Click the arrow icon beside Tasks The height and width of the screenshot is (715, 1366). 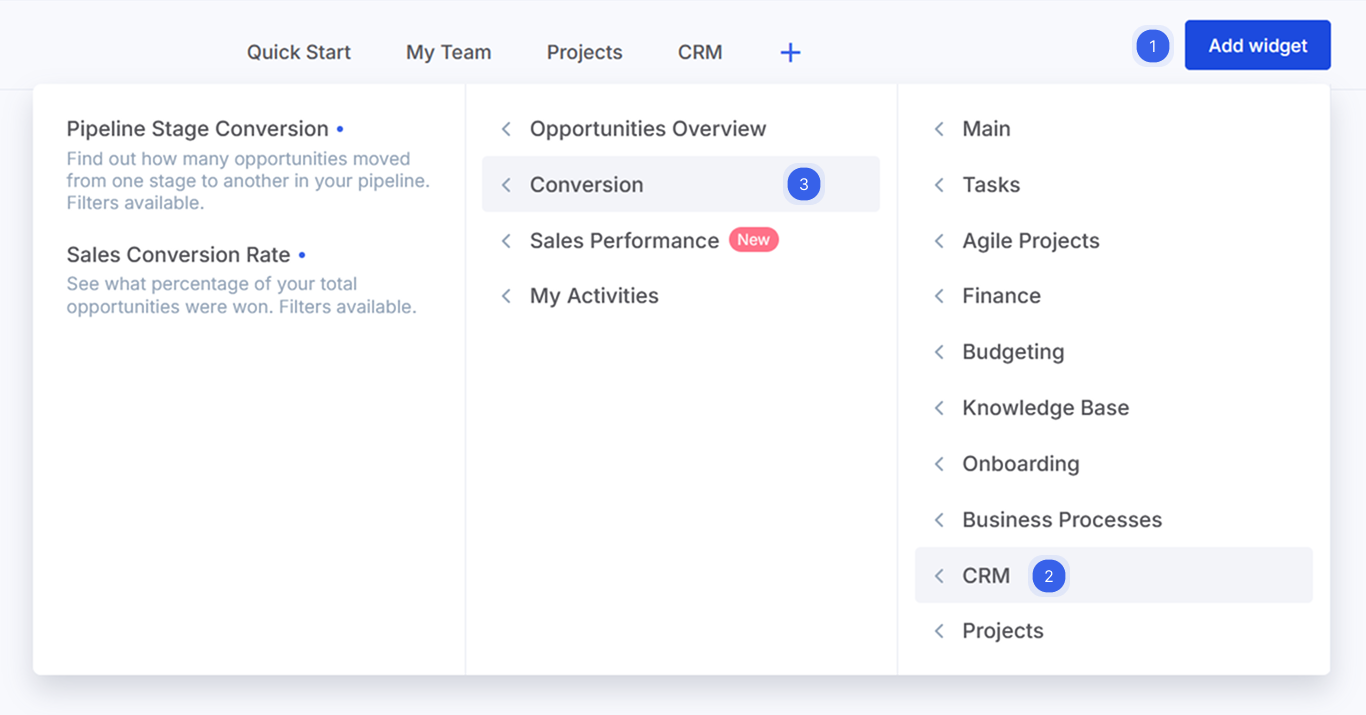(x=939, y=185)
